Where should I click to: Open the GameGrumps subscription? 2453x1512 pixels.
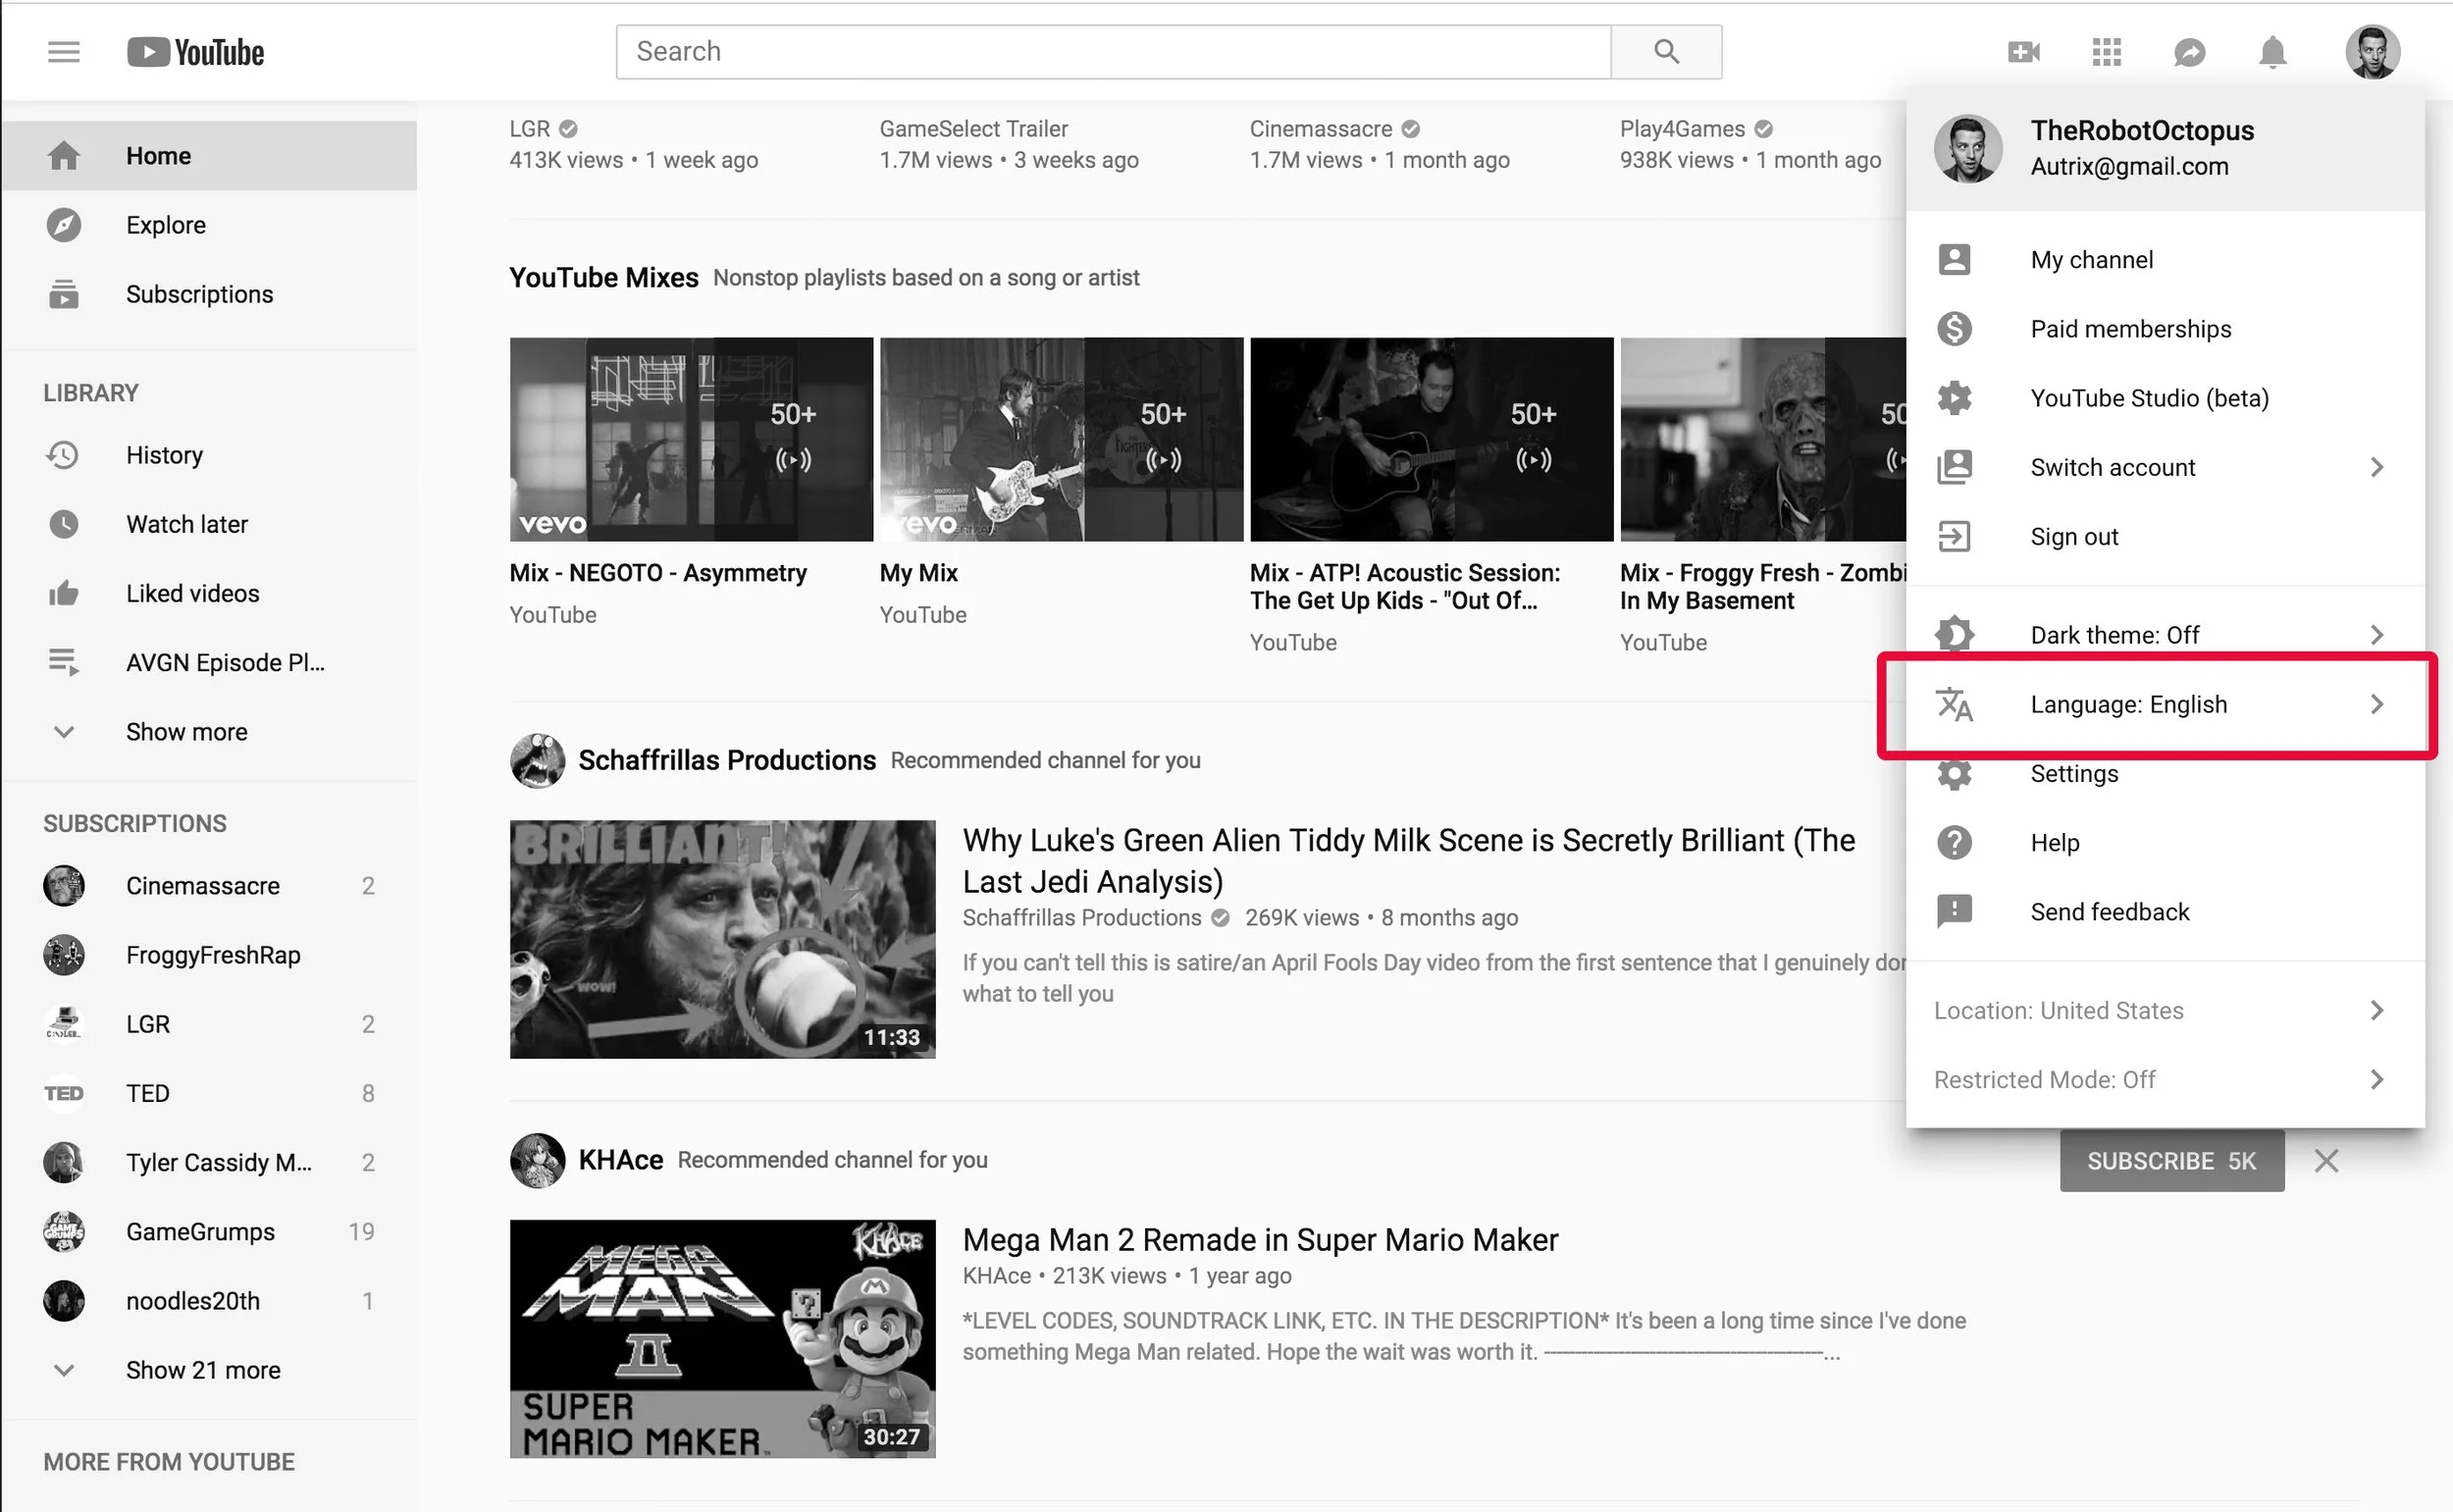point(209,1232)
